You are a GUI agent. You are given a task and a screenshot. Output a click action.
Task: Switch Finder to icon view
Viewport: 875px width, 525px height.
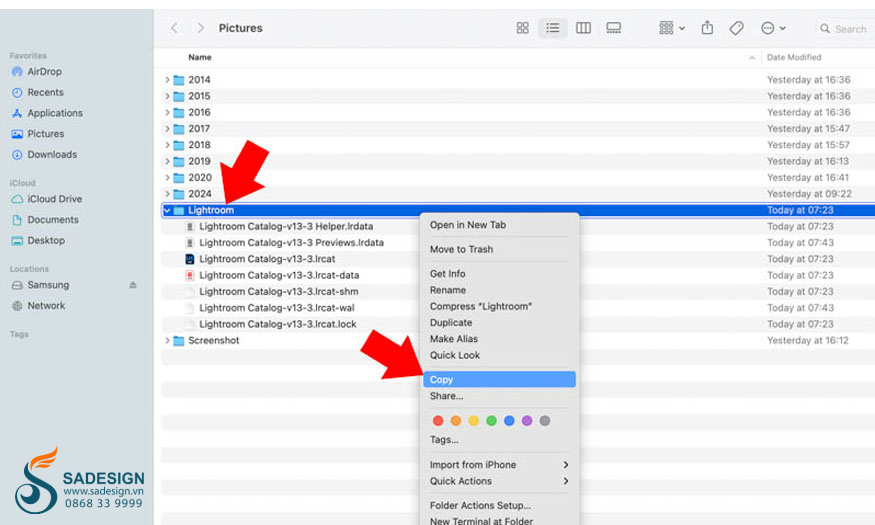[522, 28]
